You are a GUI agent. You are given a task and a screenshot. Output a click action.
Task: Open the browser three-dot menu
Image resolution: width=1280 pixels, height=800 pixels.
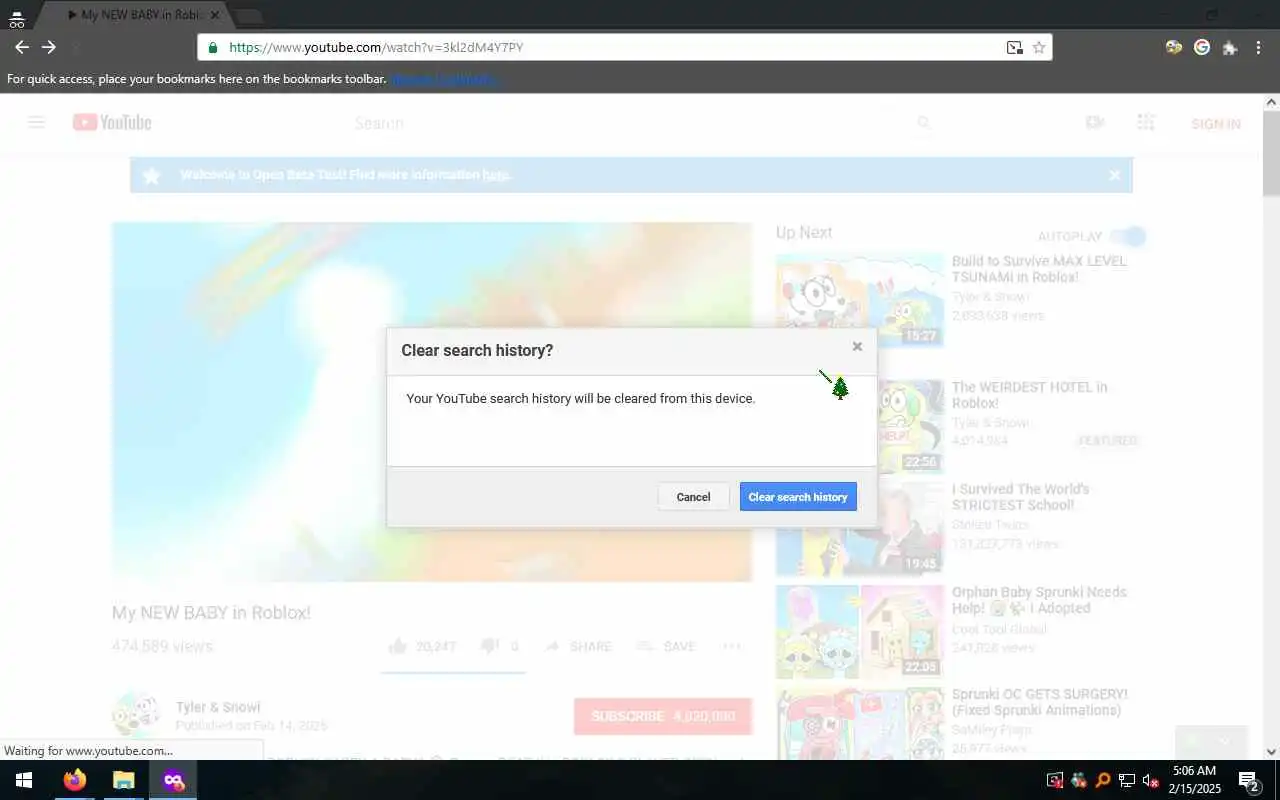pos(1258,47)
